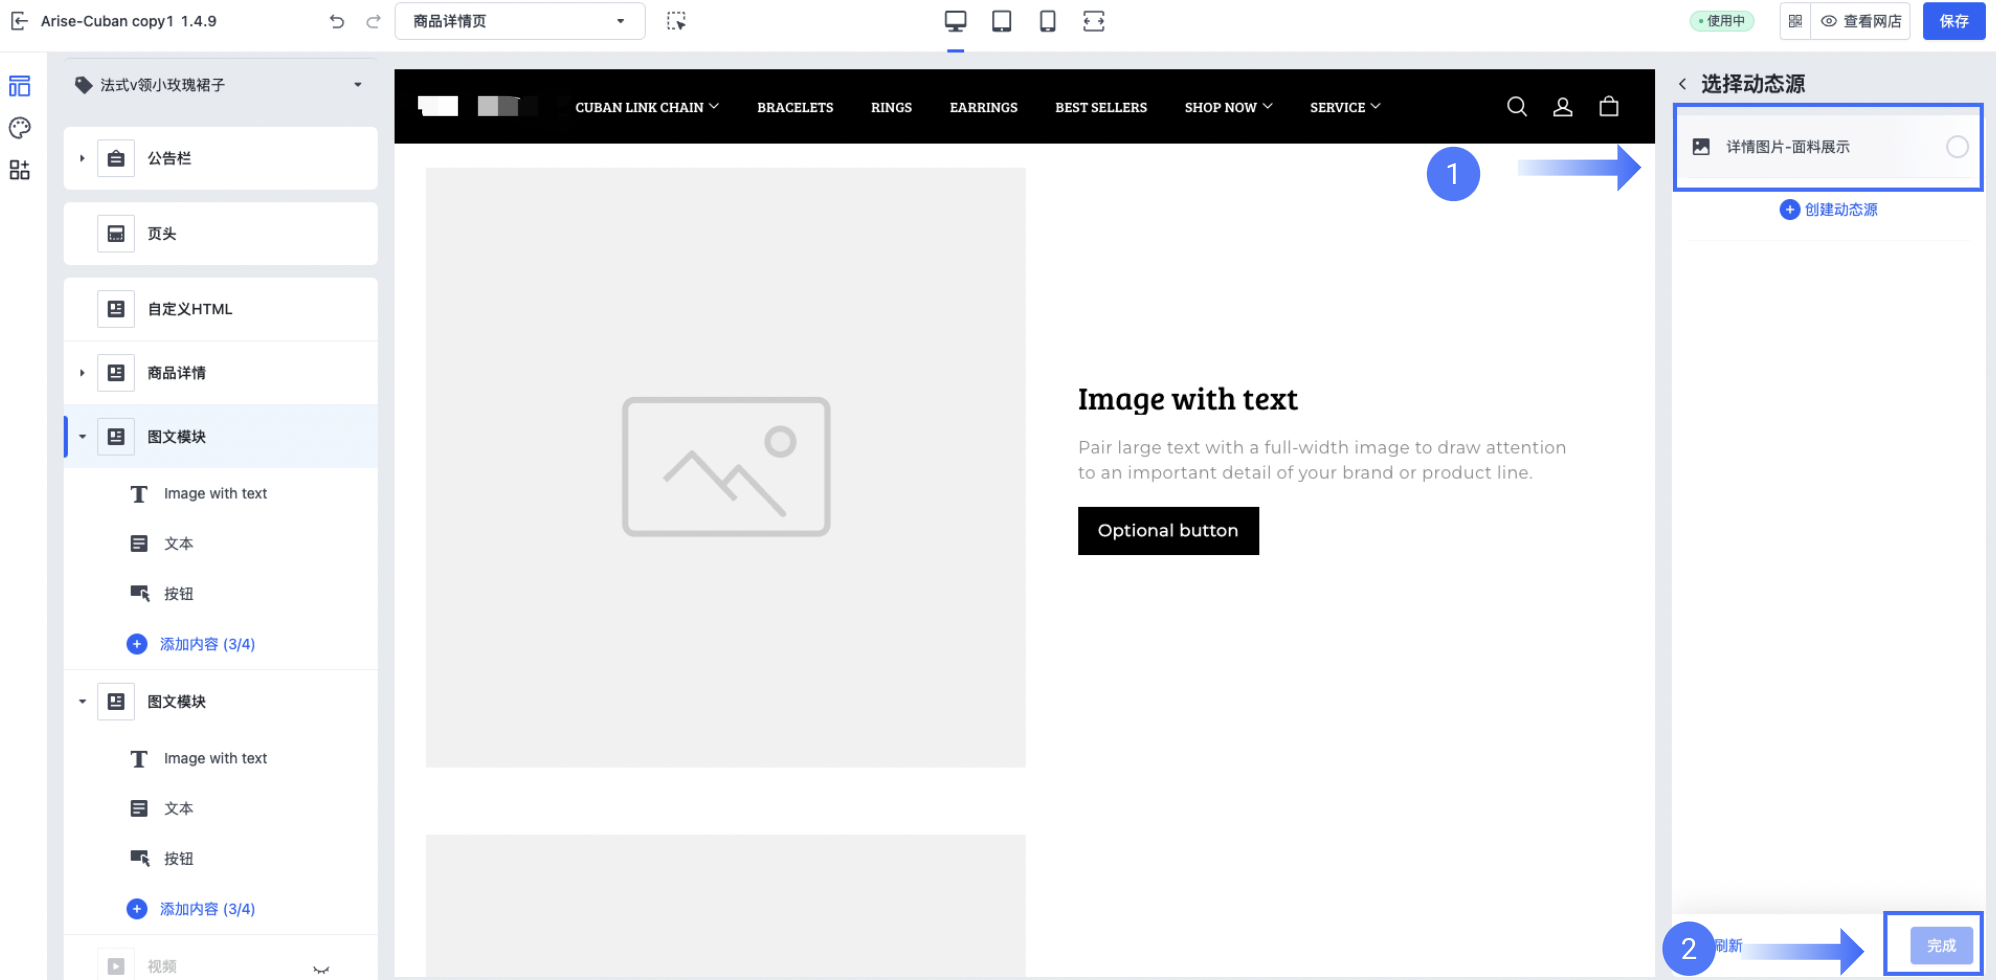Switch to tablet preview mode
This screenshot has width=1996, height=980.
point(1001,21)
